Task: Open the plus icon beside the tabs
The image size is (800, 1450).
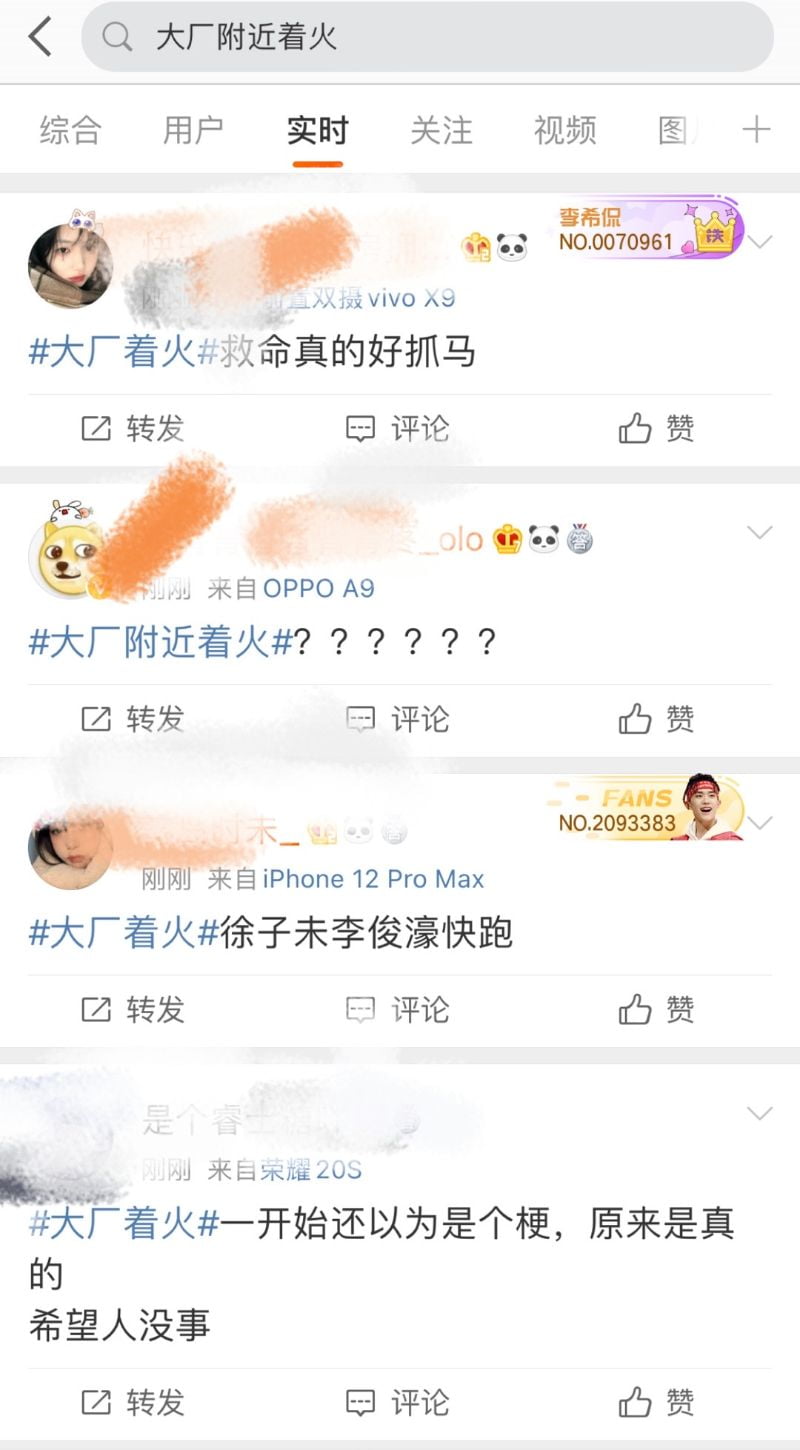Action: [756, 130]
